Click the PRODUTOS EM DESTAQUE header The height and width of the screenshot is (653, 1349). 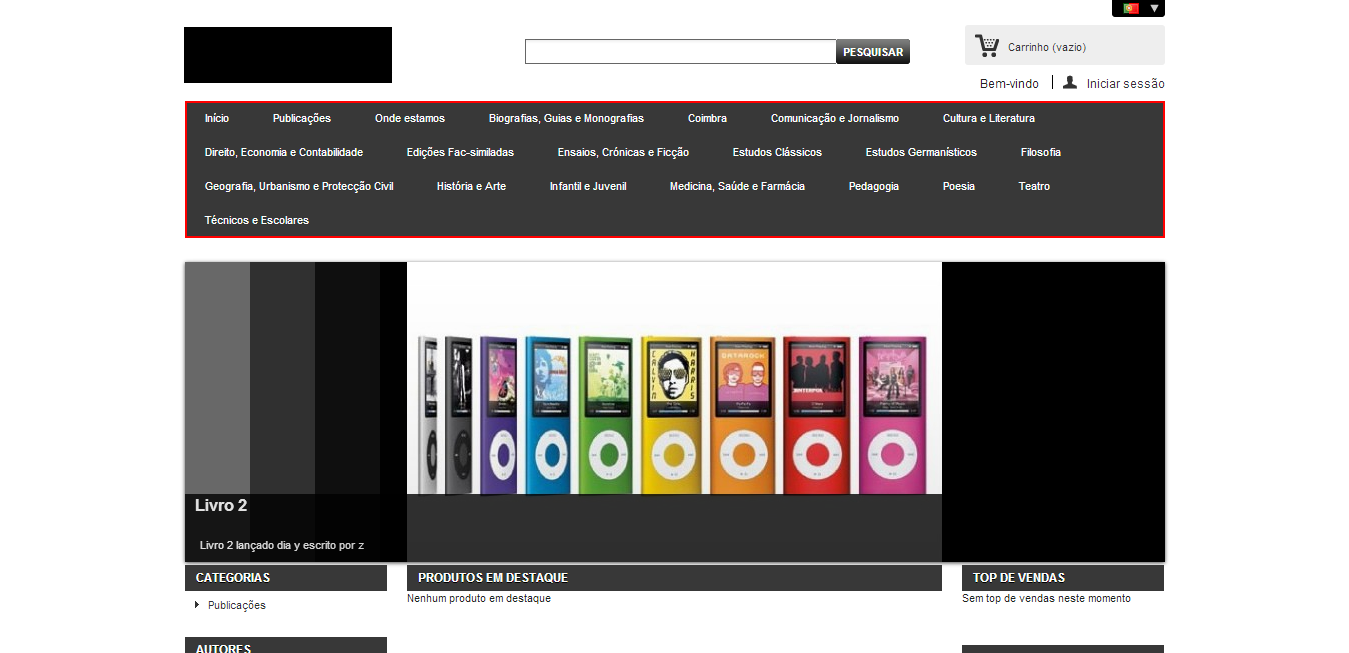(674, 578)
